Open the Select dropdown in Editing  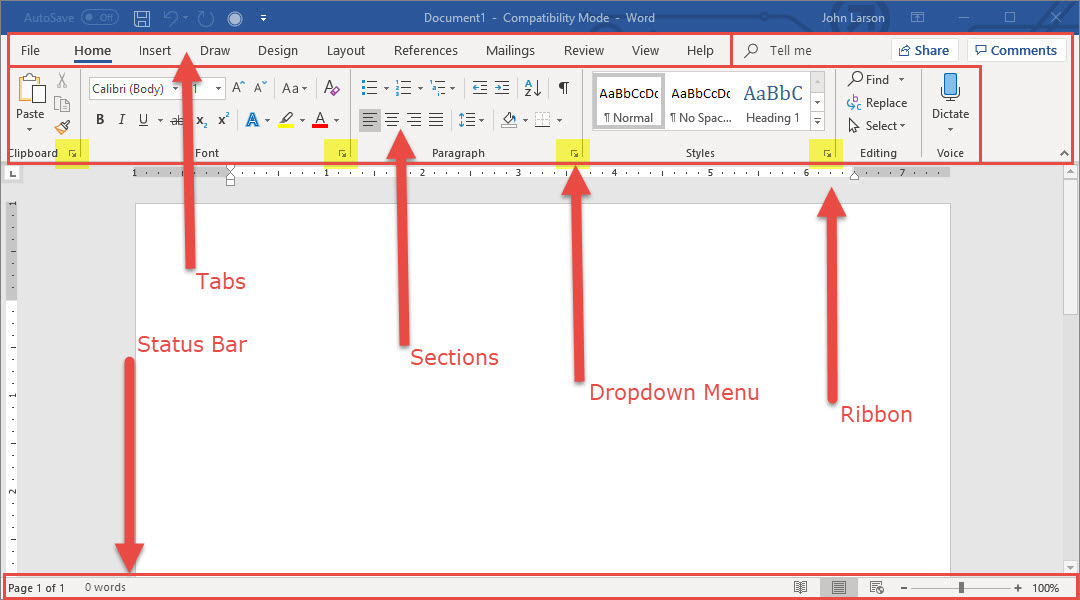tap(877, 126)
